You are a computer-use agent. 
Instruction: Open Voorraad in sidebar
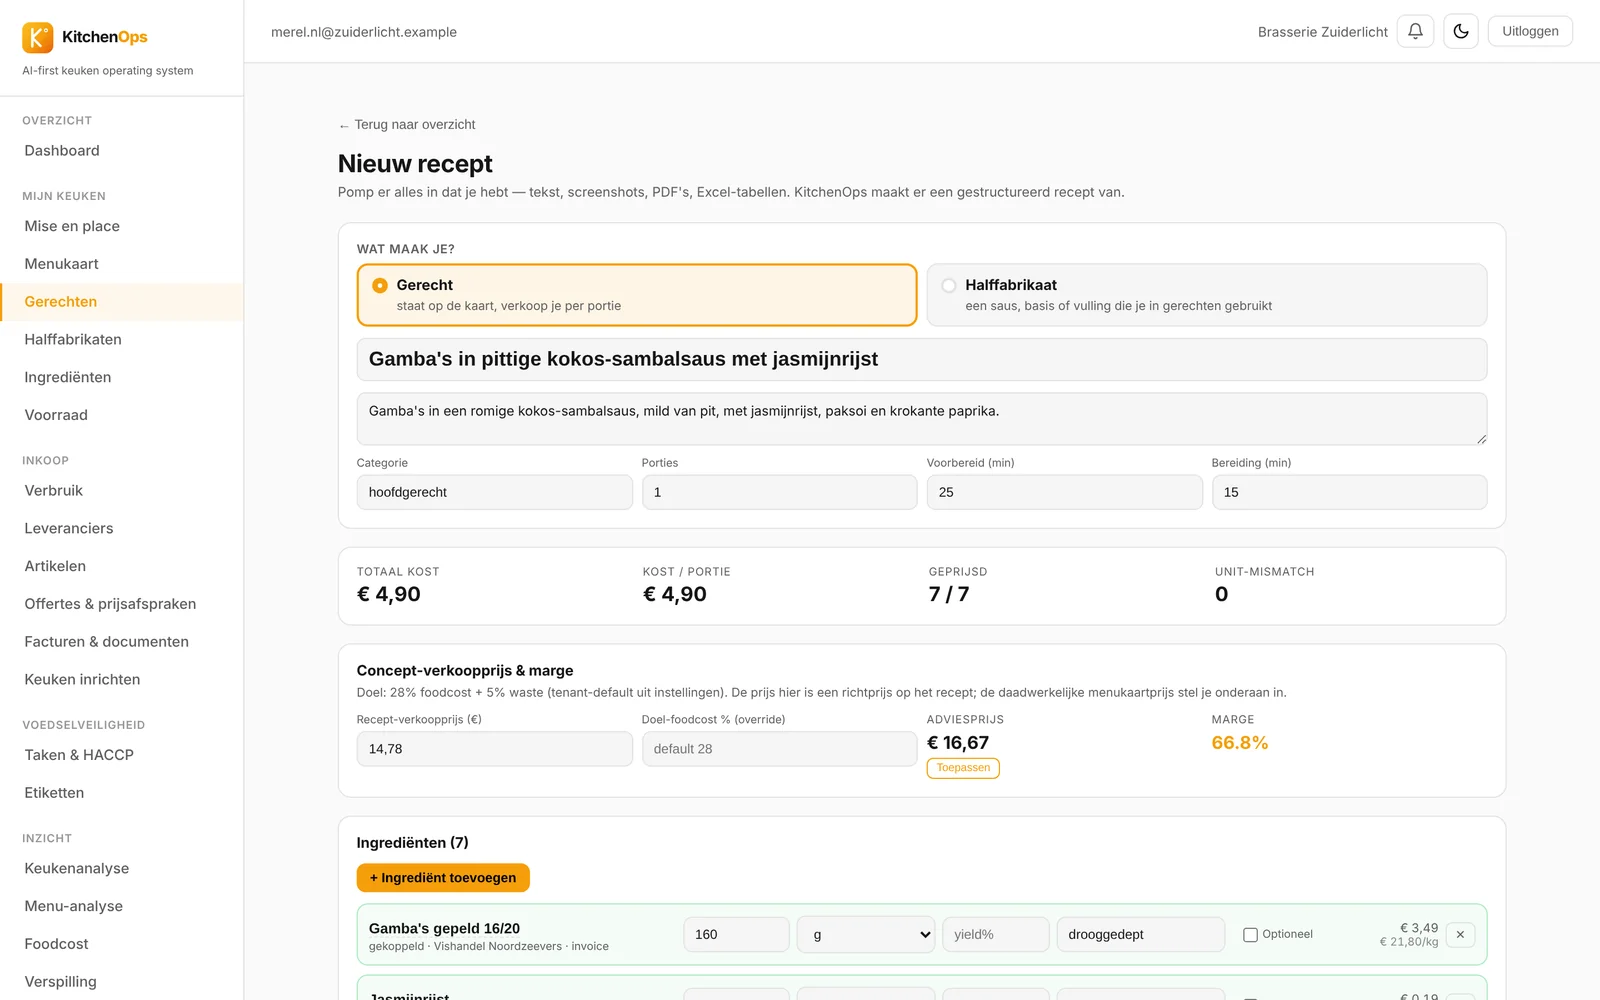56,415
